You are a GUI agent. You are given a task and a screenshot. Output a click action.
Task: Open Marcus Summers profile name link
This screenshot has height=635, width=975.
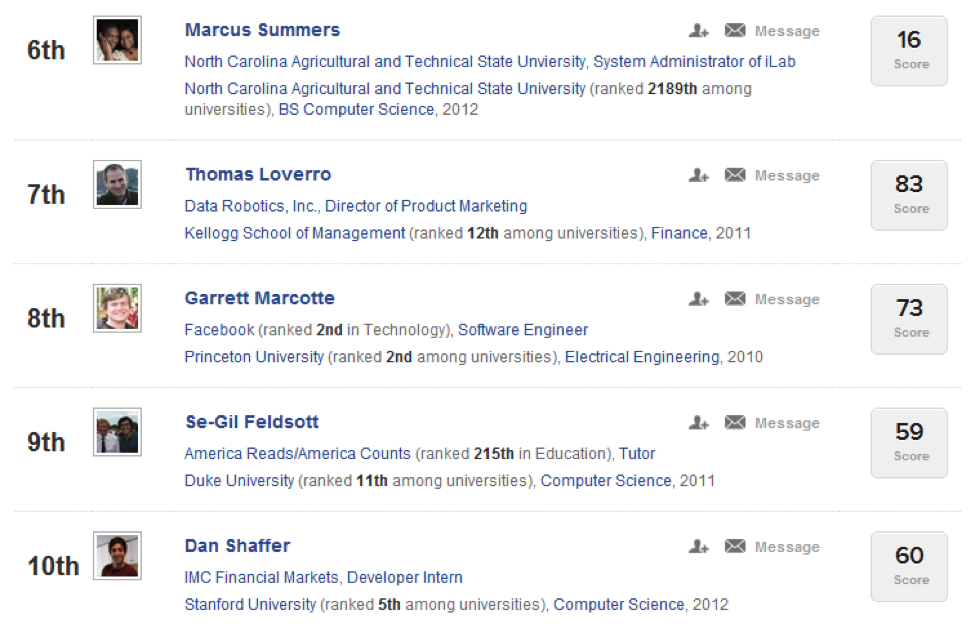262,30
